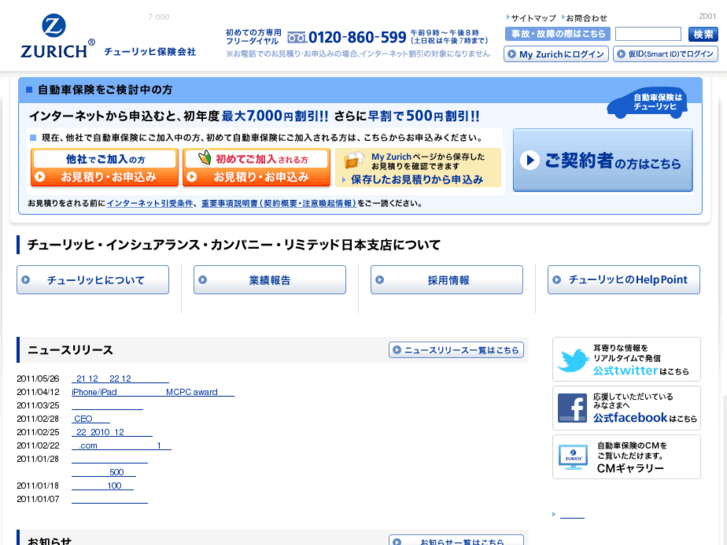Screen dimensions: 727x545
Task: Open 保存したお見積りから申込み link
Action: [x=417, y=180]
